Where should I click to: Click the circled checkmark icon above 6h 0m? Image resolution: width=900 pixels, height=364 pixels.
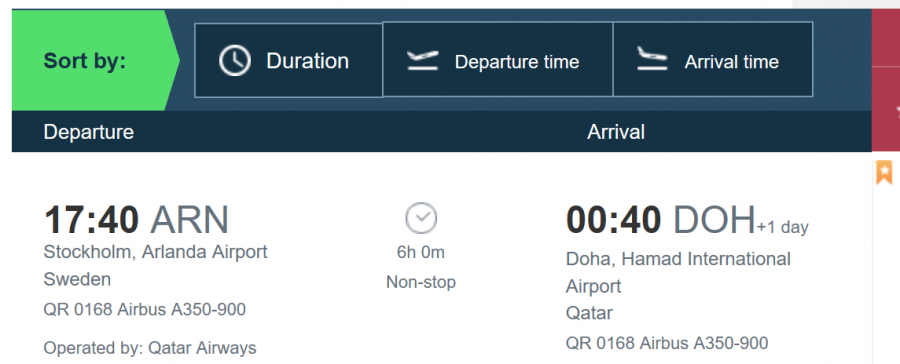click(x=421, y=219)
